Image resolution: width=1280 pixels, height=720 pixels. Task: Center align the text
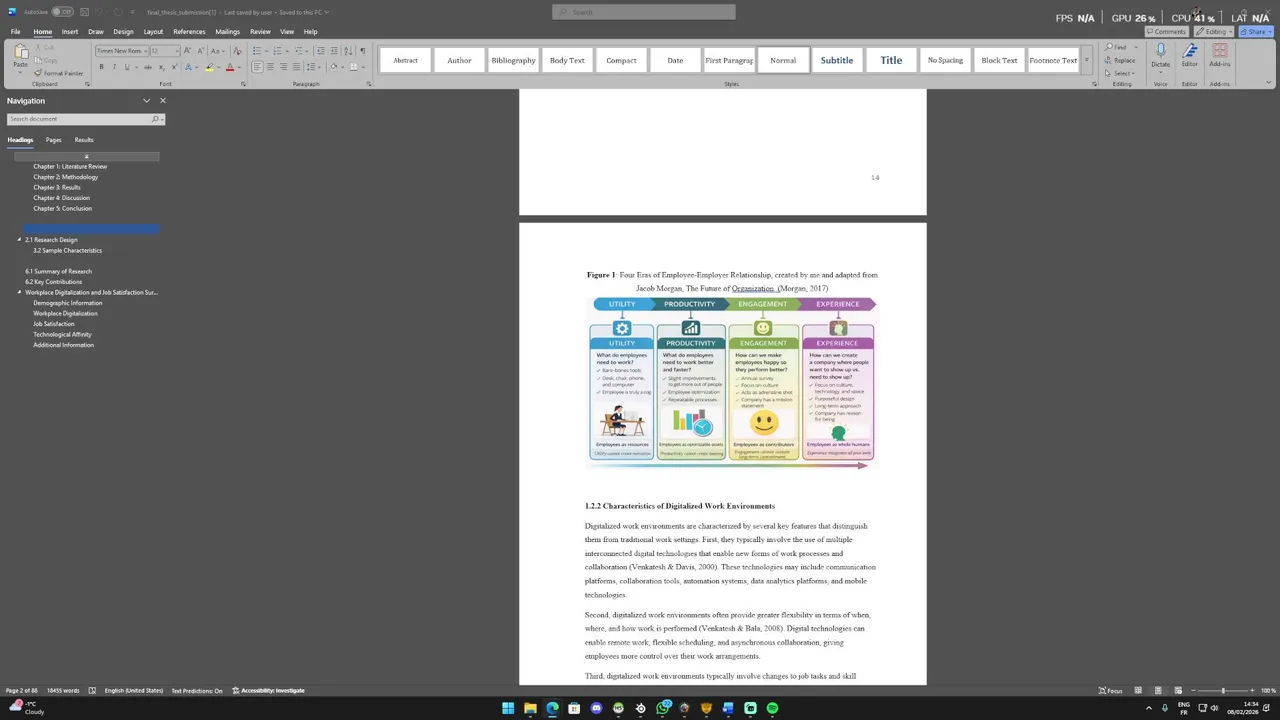tap(270, 67)
